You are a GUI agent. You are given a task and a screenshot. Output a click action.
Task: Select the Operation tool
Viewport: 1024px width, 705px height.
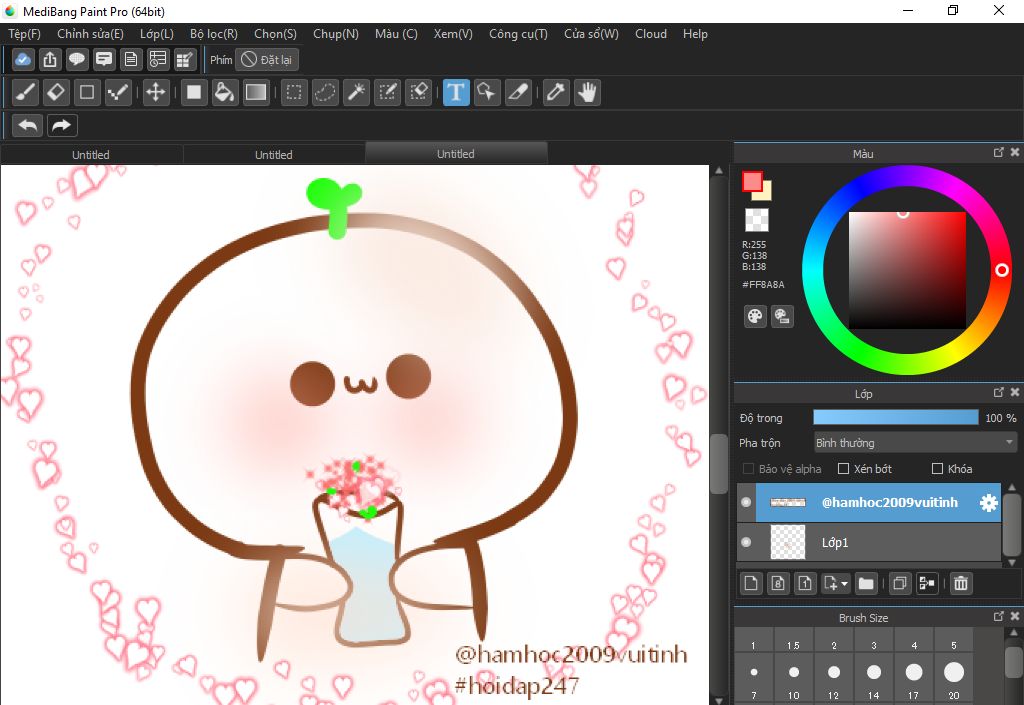point(487,92)
